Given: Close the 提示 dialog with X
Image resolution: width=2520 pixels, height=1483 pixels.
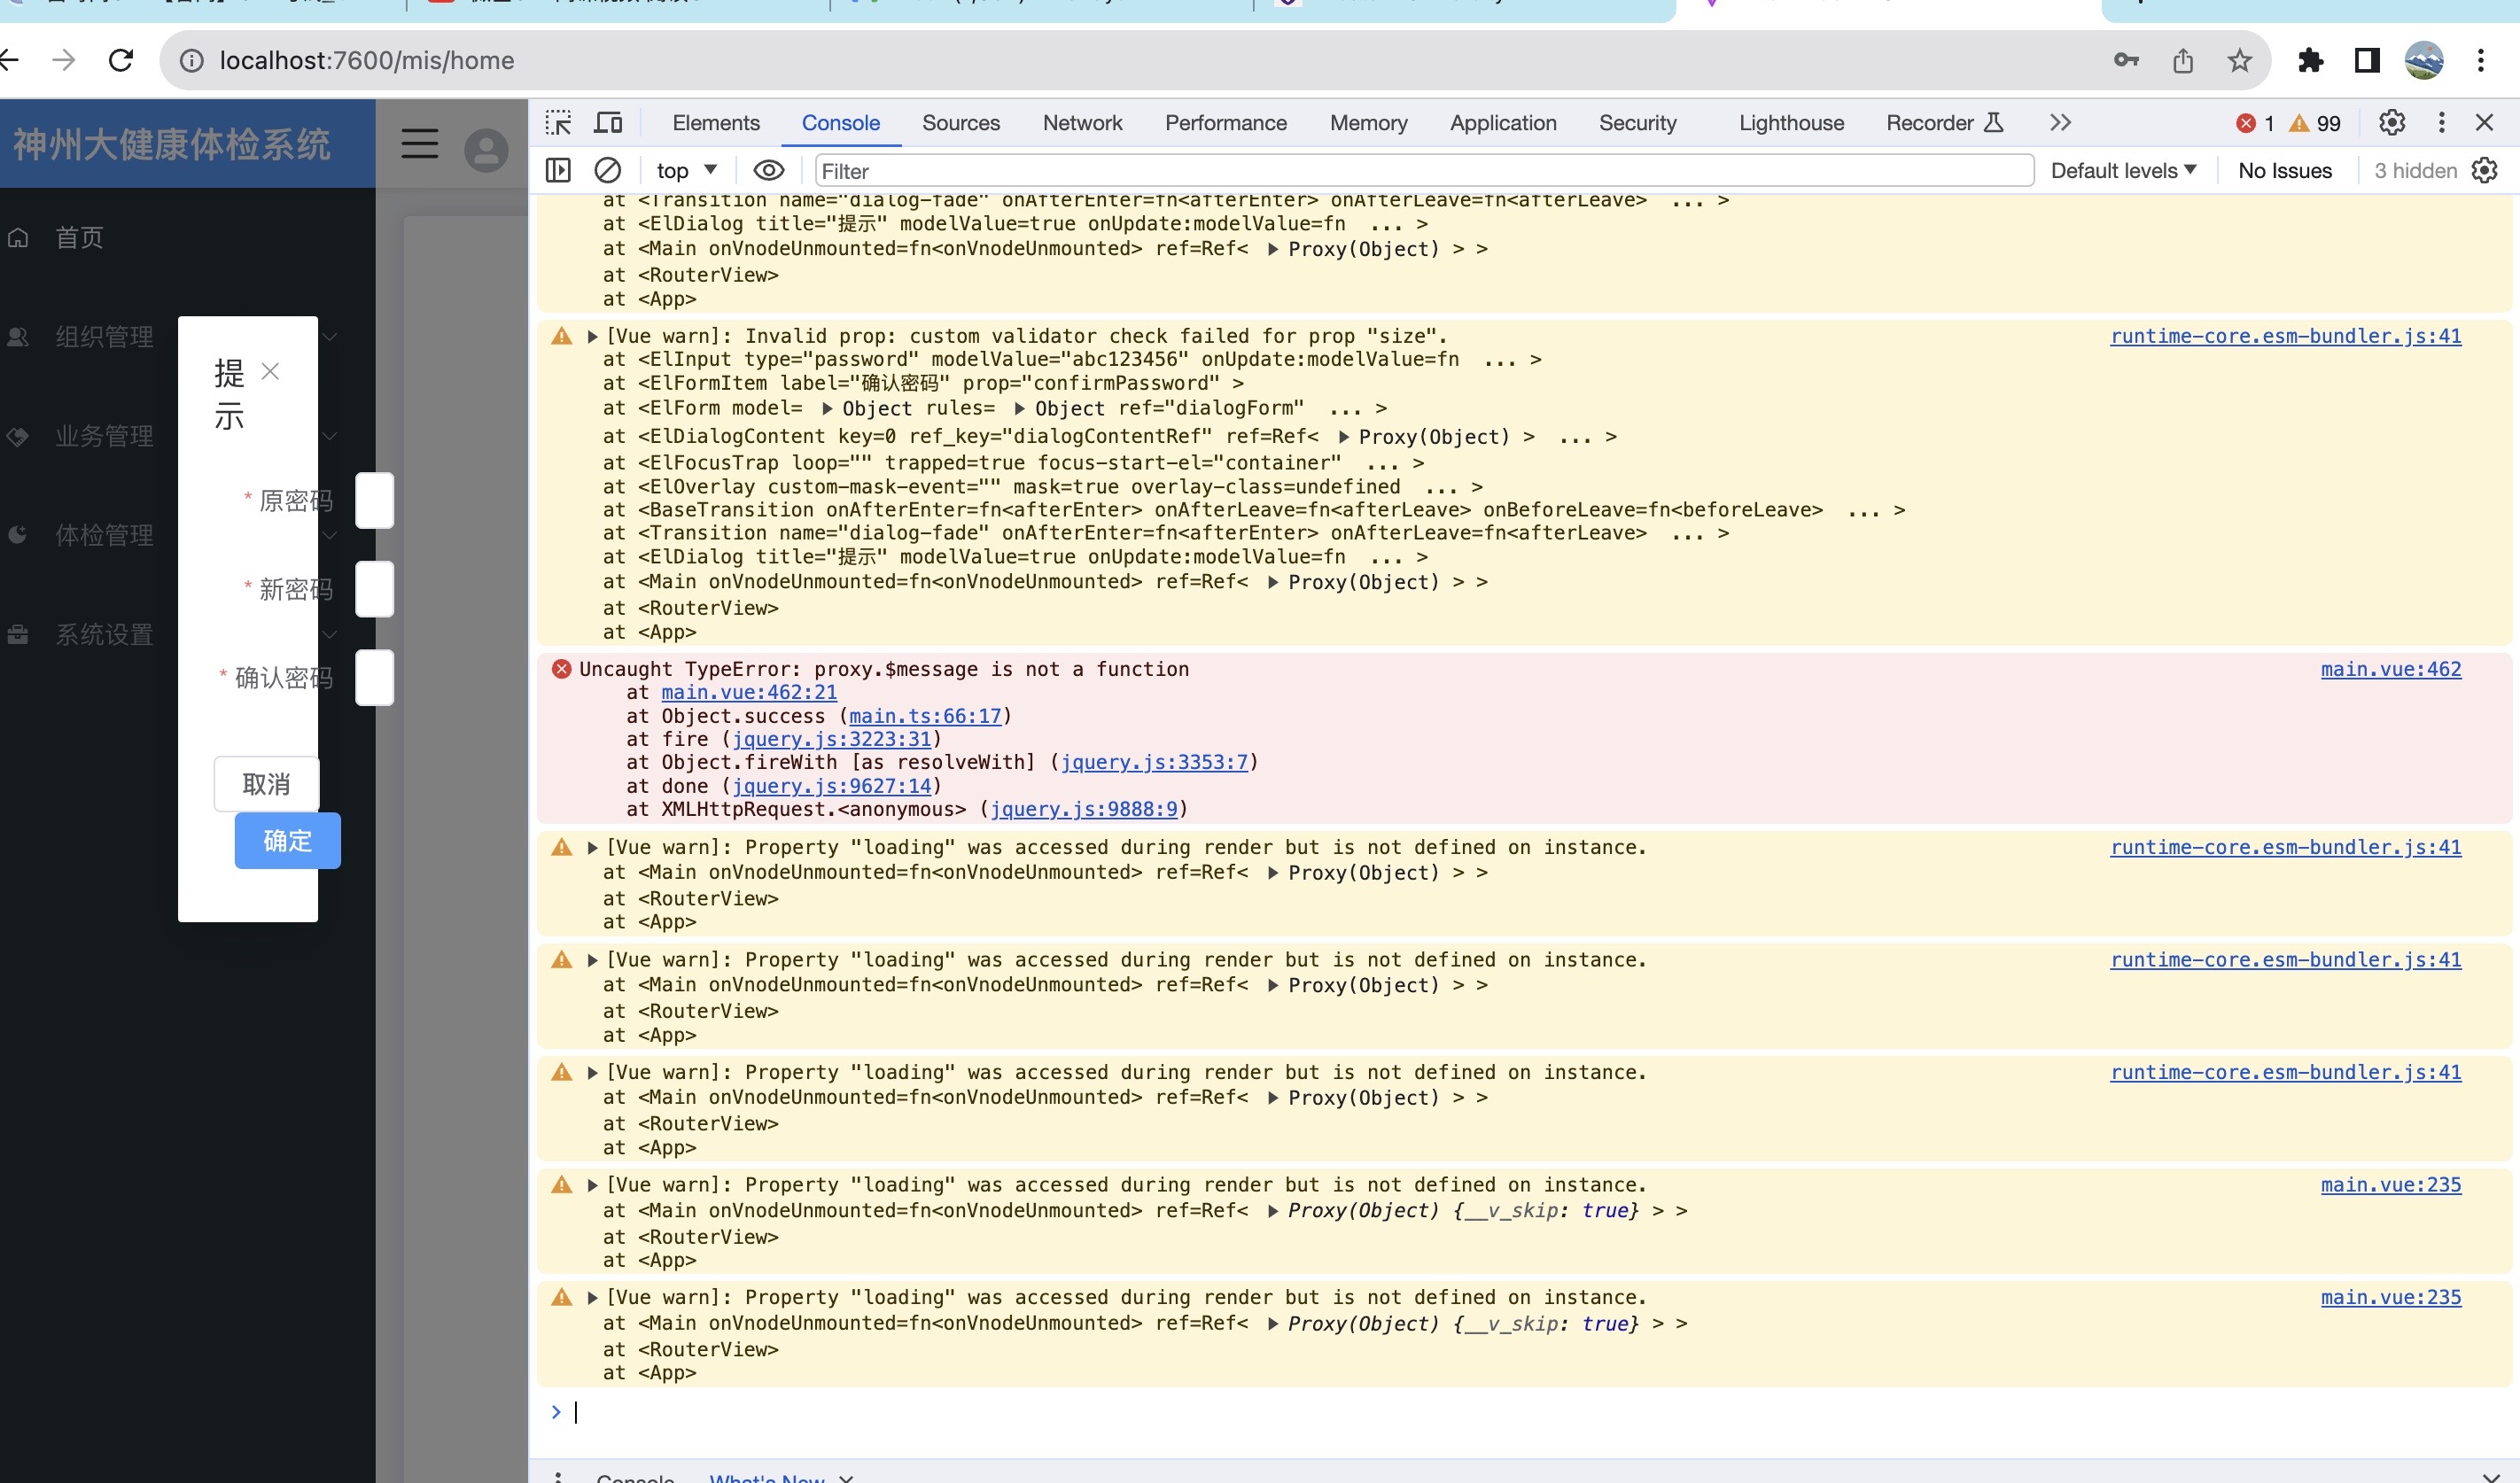Looking at the screenshot, I should [270, 372].
